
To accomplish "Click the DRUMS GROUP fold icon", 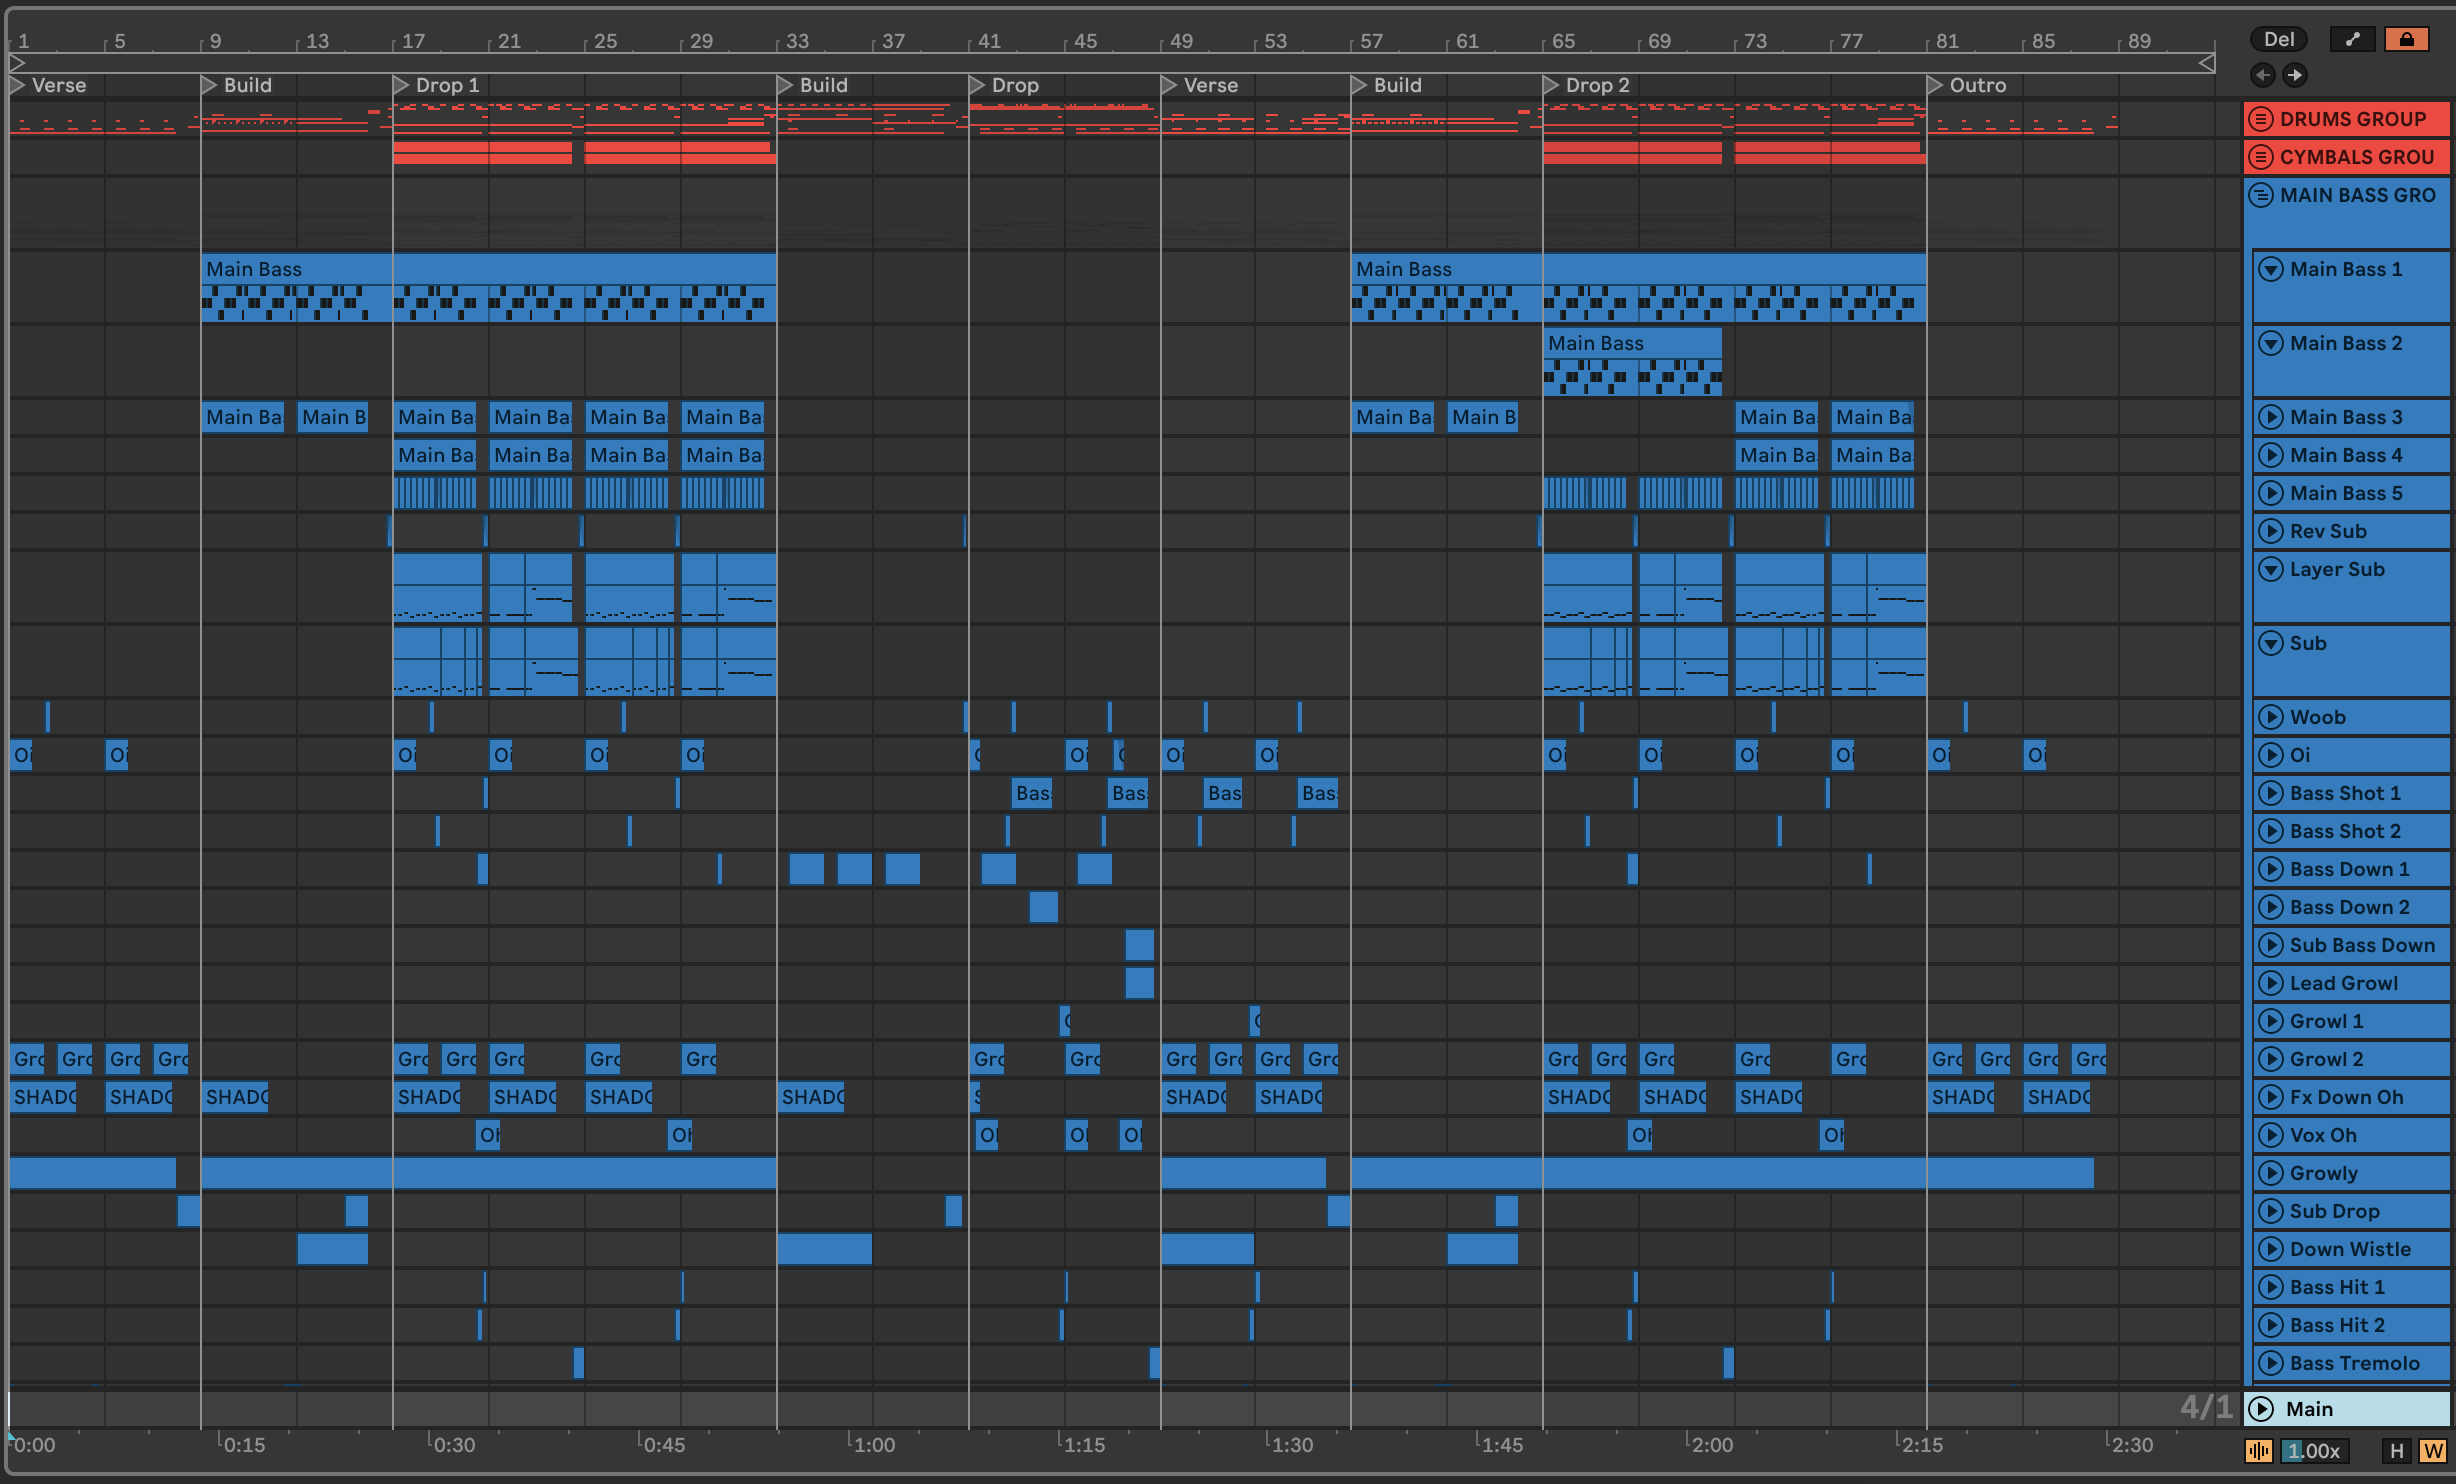I will (x=2260, y=119).
